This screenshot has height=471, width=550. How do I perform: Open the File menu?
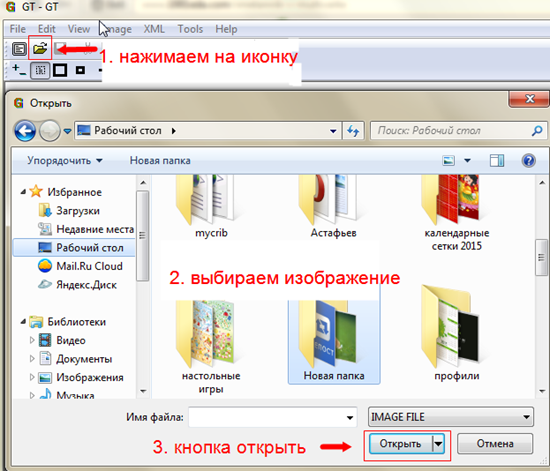(x=18, y=29)
